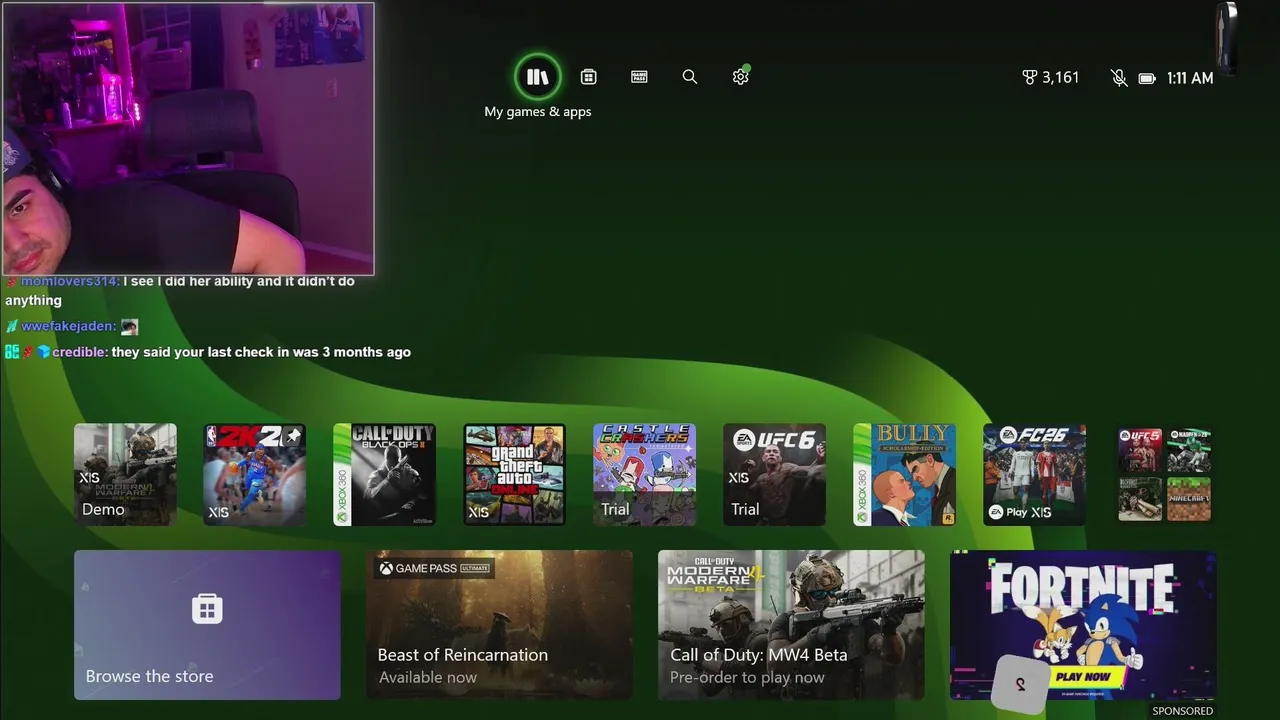Open the My games & apps library icon

pyautogui.click(x=538, y=77)
